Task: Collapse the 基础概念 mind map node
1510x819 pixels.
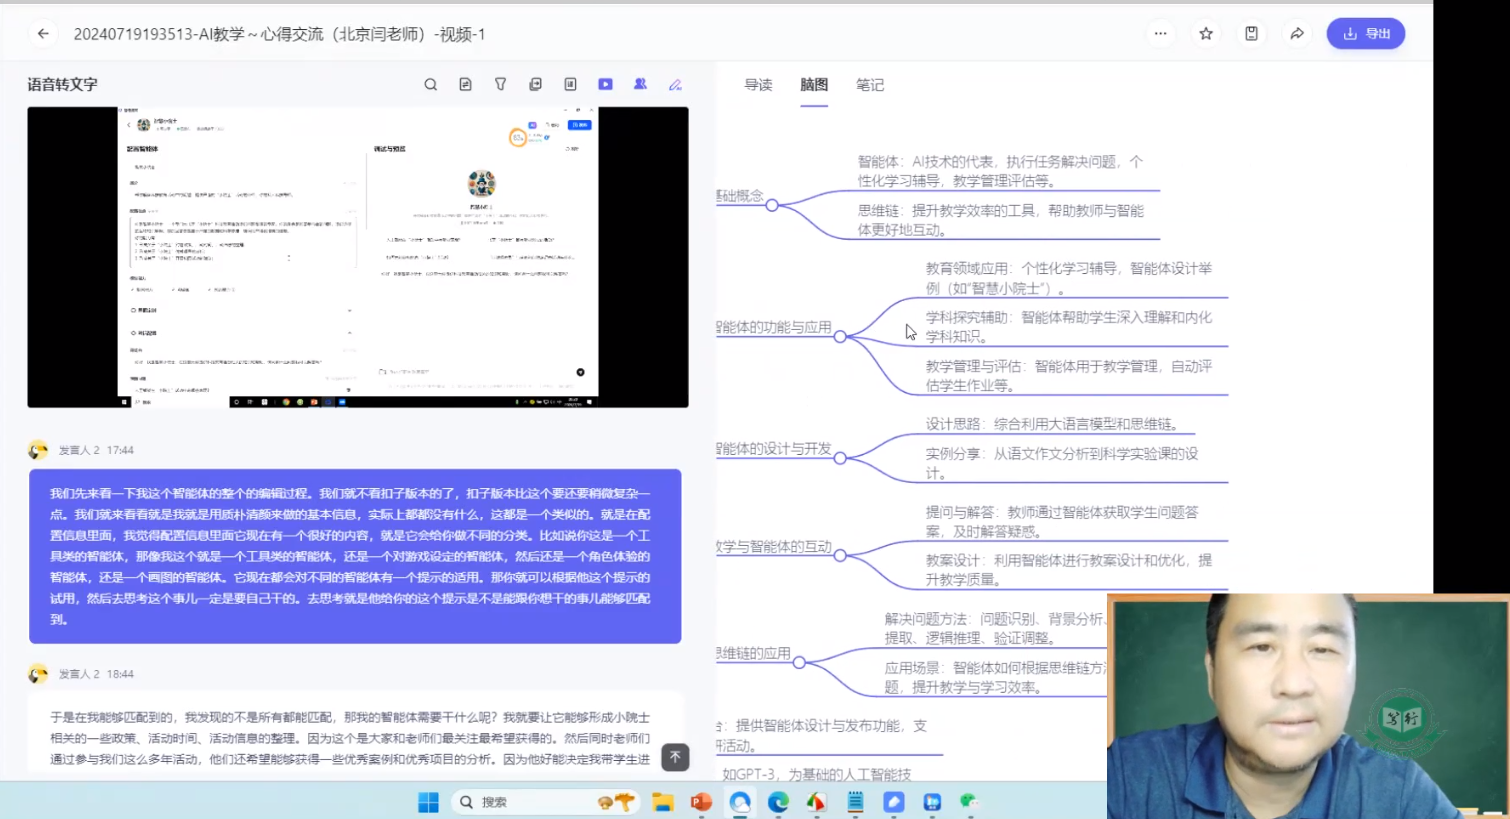Action: pos(772,205)
